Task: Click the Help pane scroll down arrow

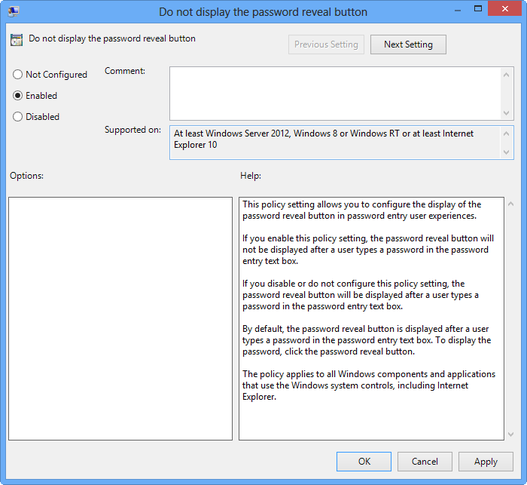Action: pos(511,434)
